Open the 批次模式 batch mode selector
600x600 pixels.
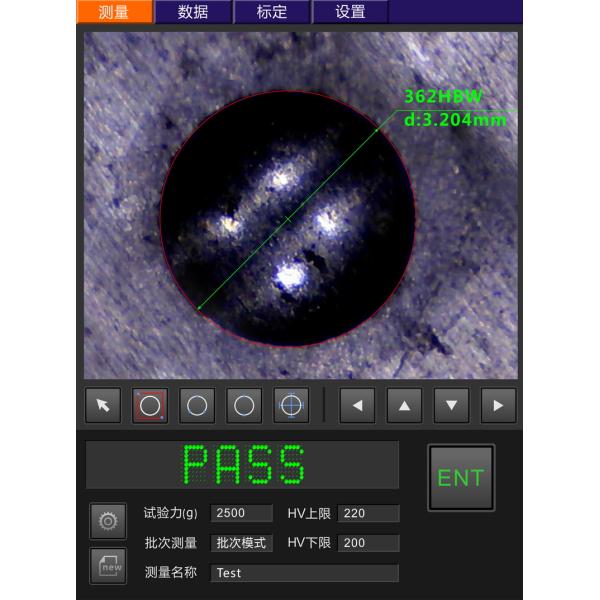[242, 543]
